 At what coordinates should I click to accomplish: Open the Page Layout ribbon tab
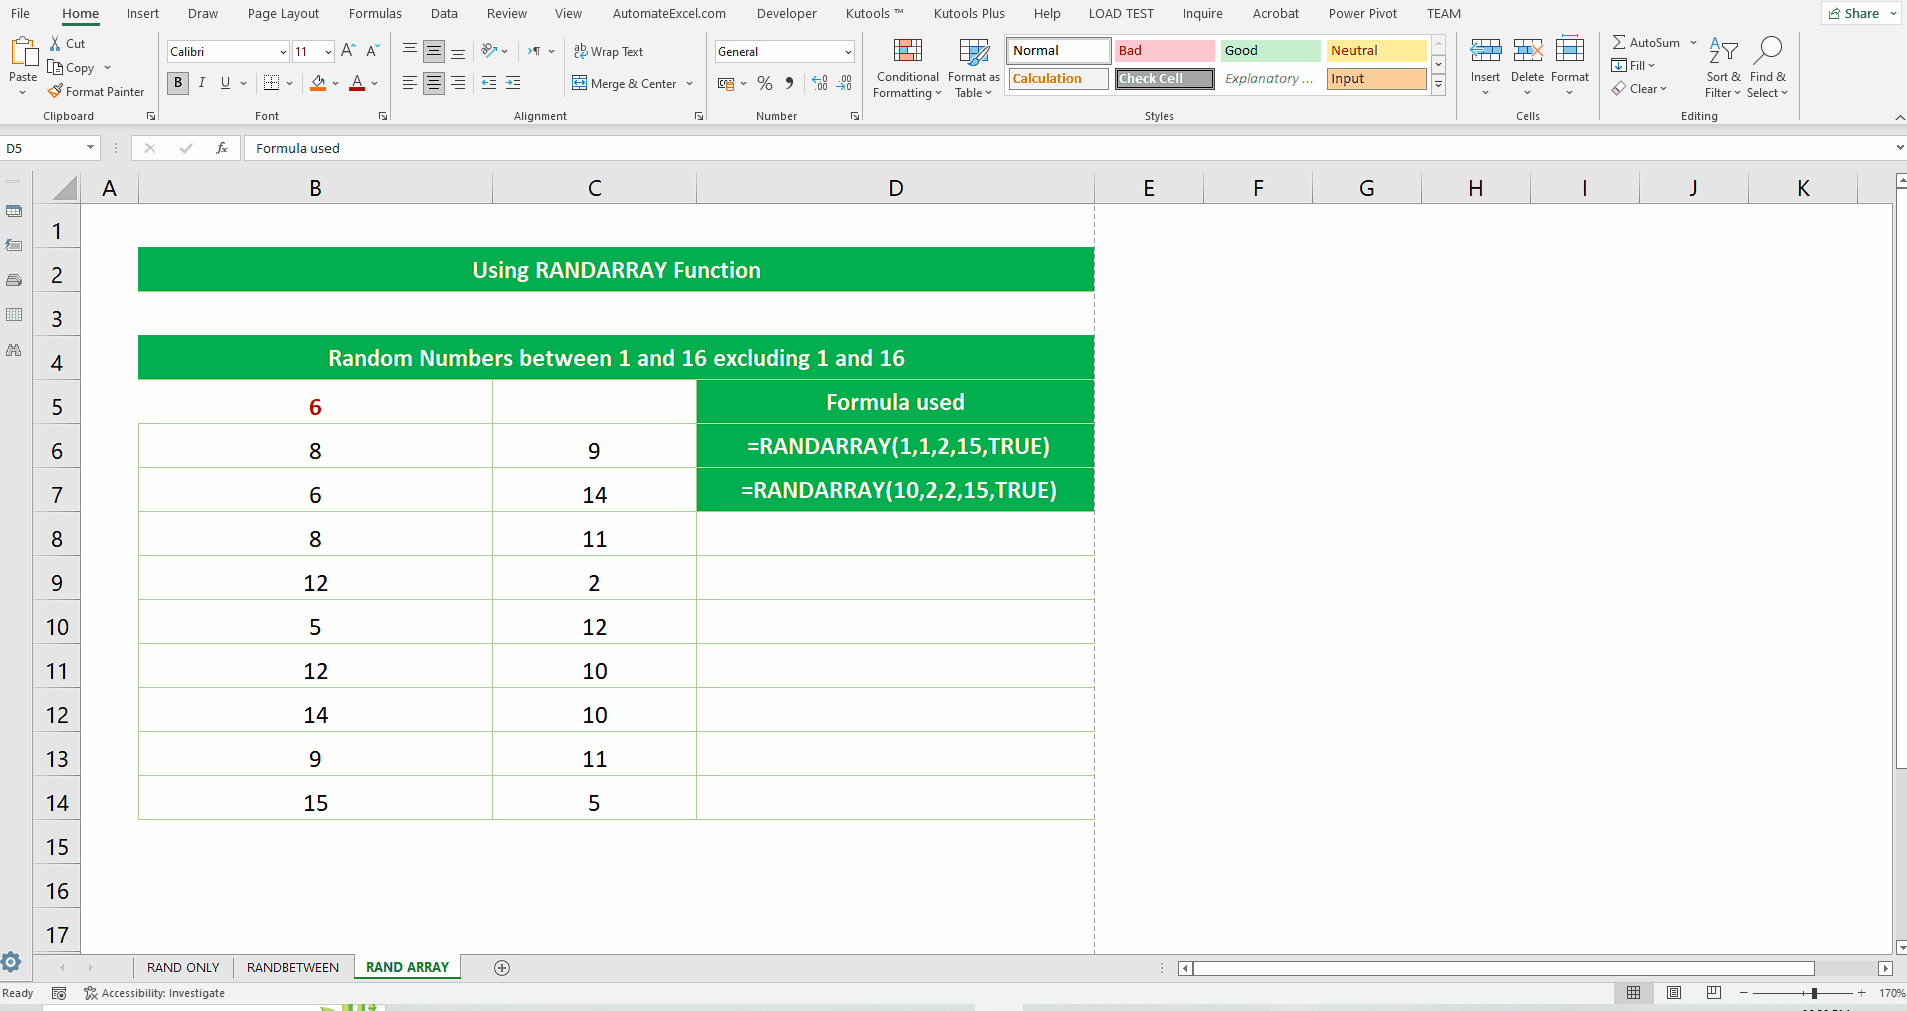point(283,13)
